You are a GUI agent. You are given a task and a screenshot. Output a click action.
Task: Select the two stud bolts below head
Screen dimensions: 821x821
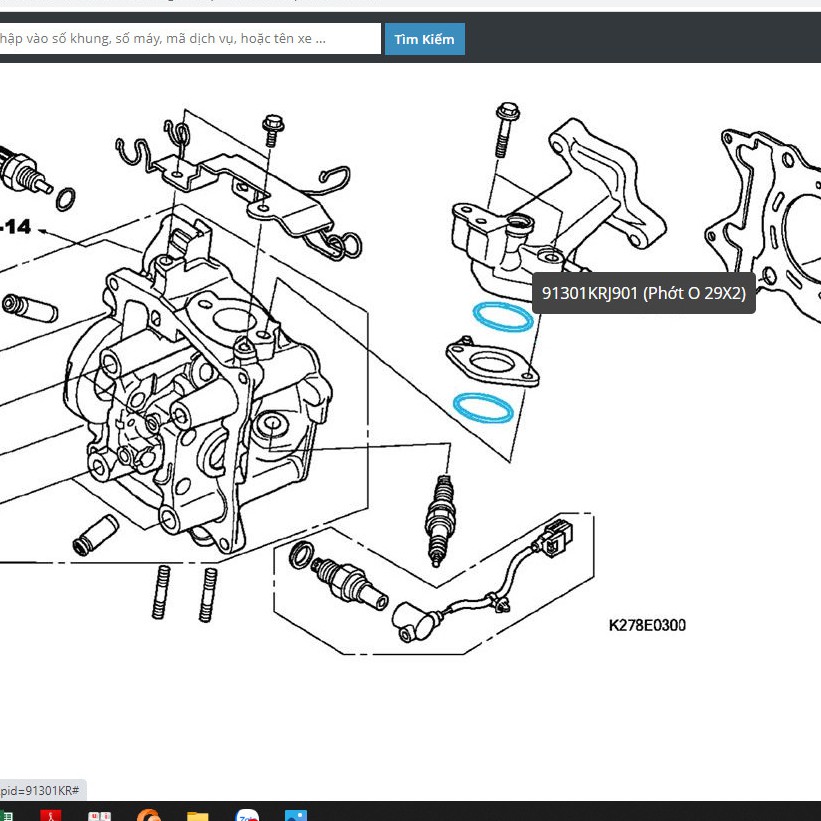[186, 593]
